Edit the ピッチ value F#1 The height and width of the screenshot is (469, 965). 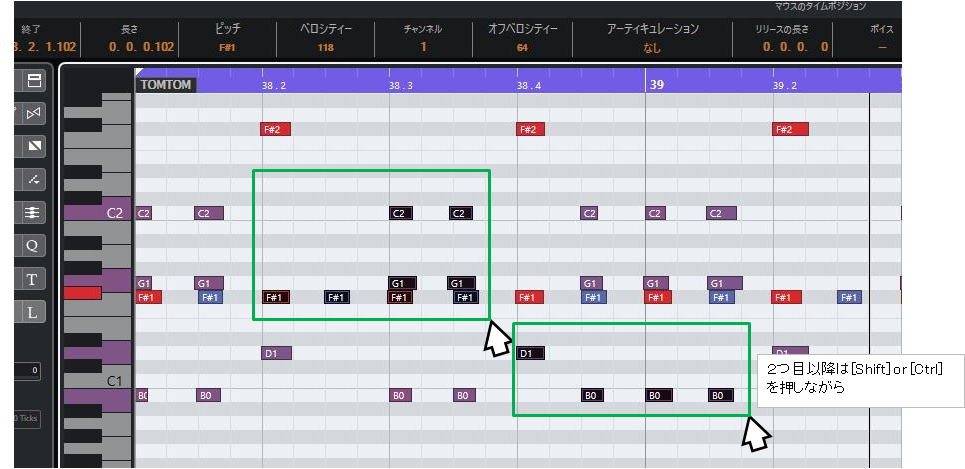tap(226, 47)
